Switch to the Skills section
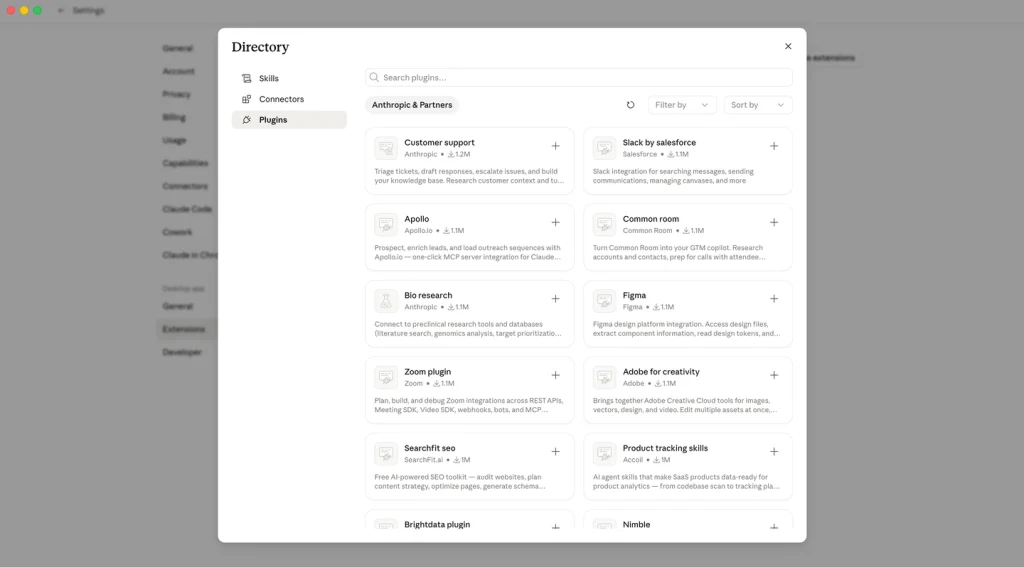The image size is (1024, 567). click(x=289, y=78)
